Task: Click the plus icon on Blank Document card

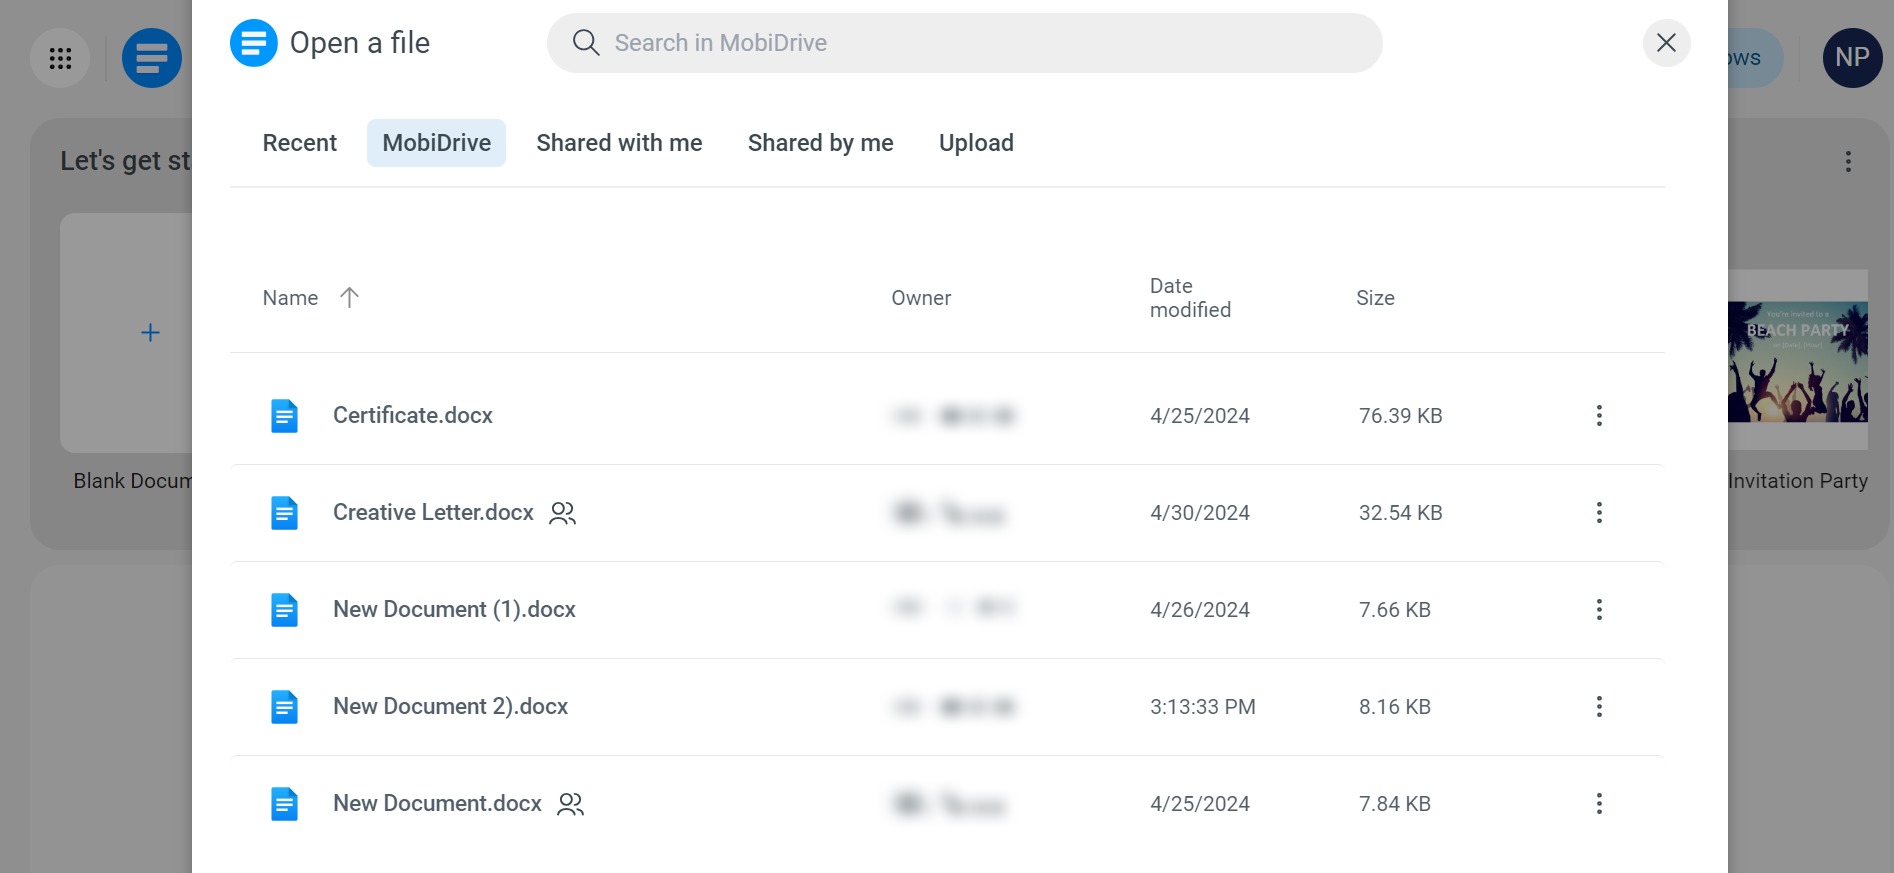Action: (x=150, y=332)
